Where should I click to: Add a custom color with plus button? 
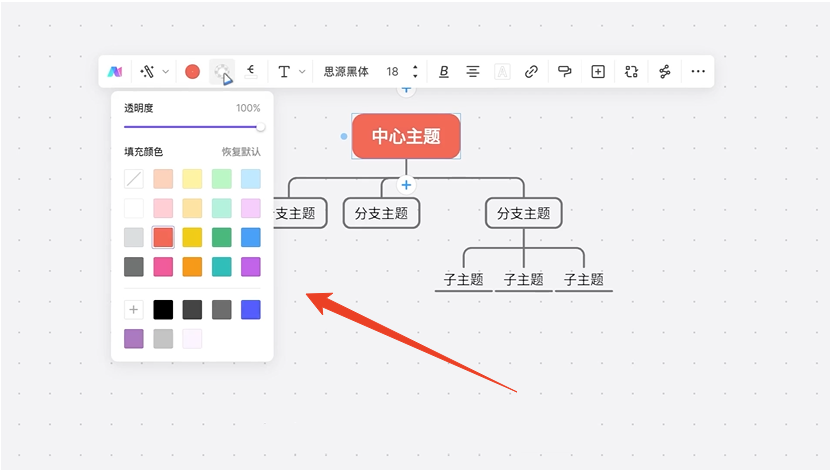[x=133, y=310]
